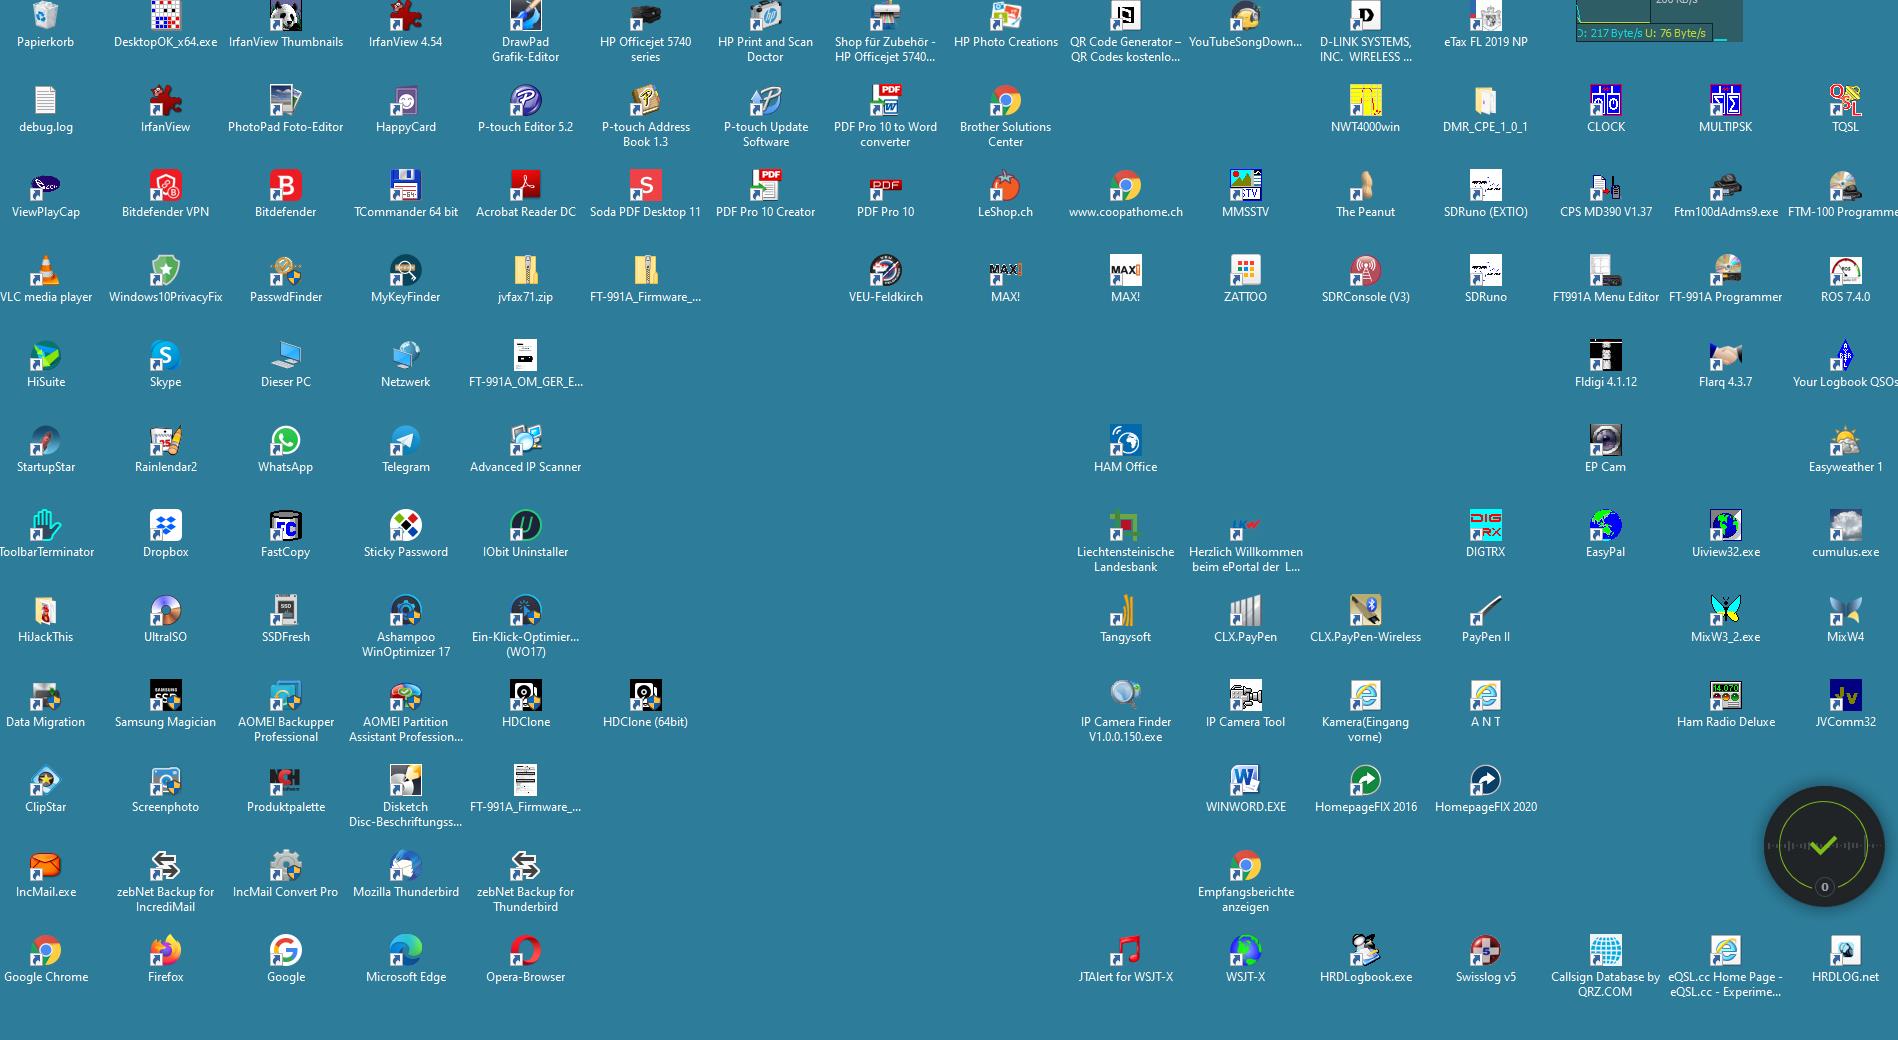Screen dimensions: 1898x1040
Task: Open JVComm32 shortcut
Action: coord(1846,696)
